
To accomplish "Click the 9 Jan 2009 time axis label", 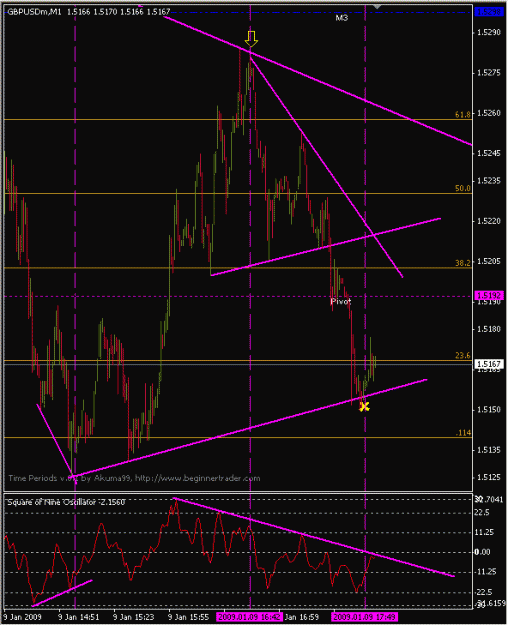I will 23,617.
